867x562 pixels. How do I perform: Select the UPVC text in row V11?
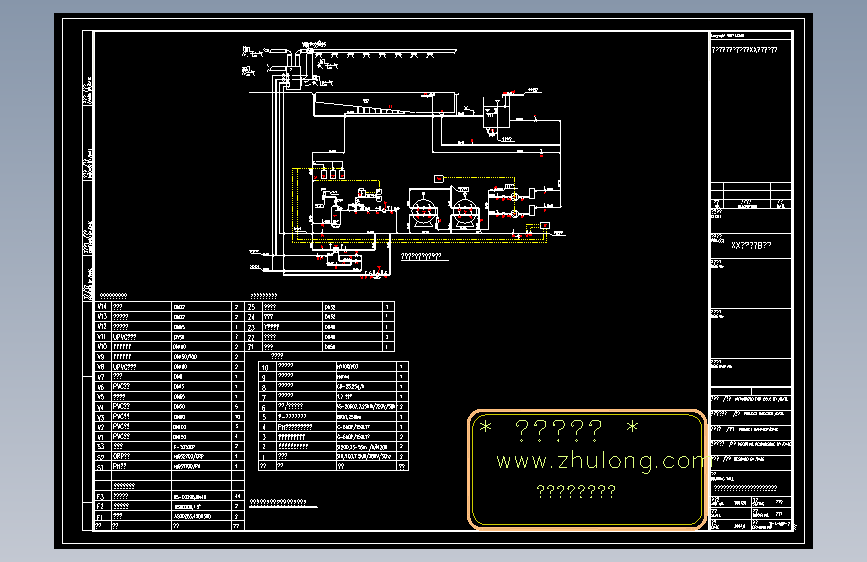click(x=124, y=336)
